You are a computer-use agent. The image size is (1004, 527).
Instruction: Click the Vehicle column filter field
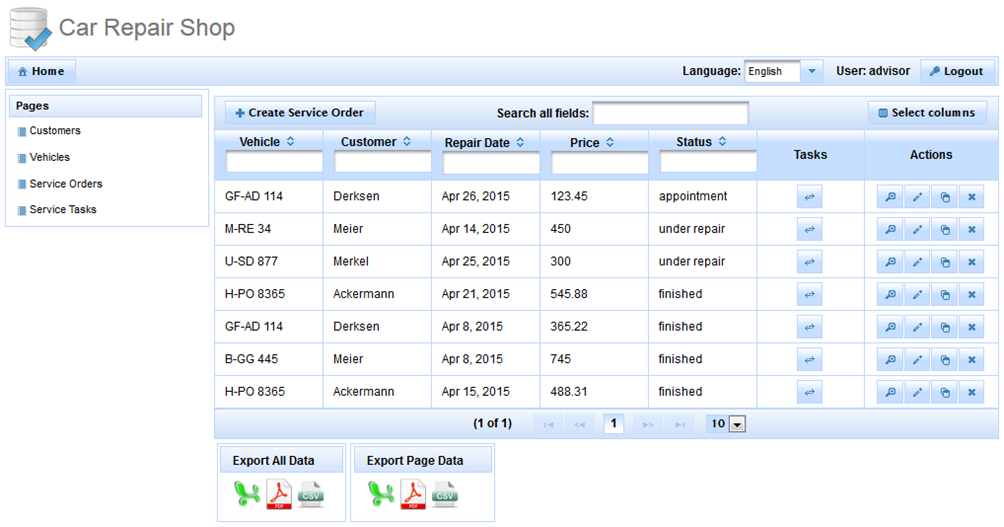pos(274,162)
